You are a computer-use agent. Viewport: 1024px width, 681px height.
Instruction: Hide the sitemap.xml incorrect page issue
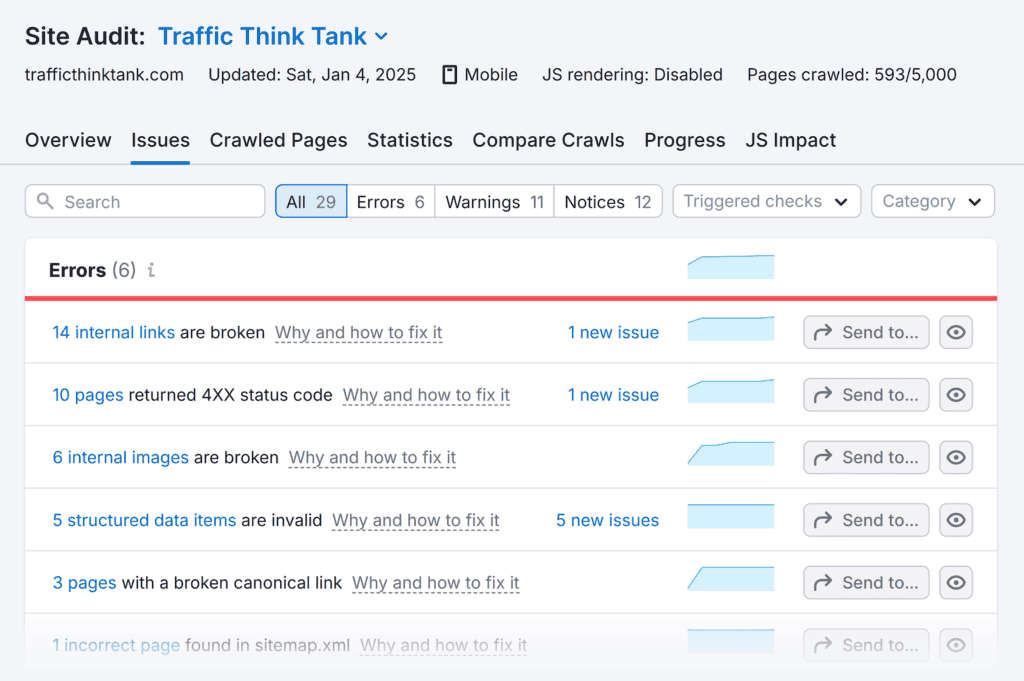(955, 645)
